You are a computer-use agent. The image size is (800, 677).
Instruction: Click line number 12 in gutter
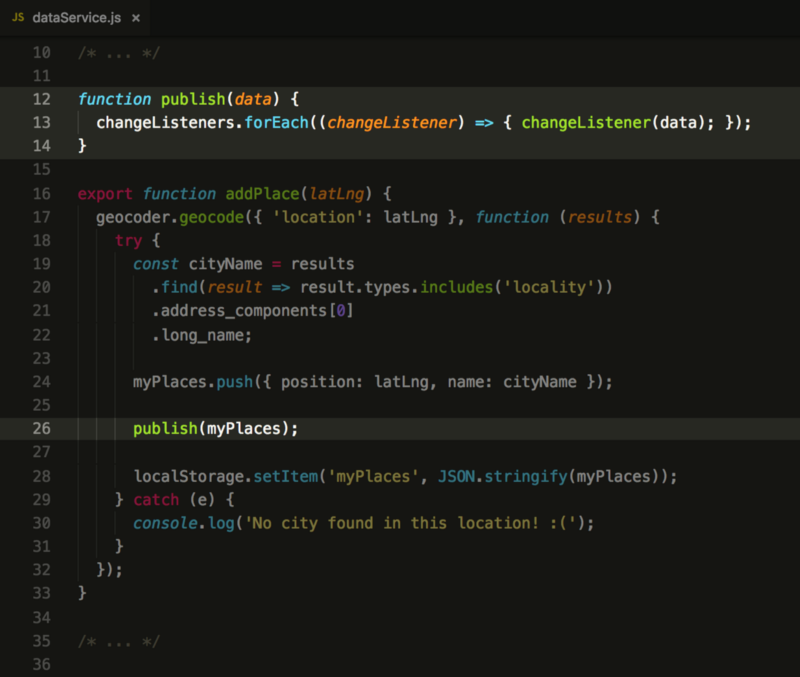41,99
